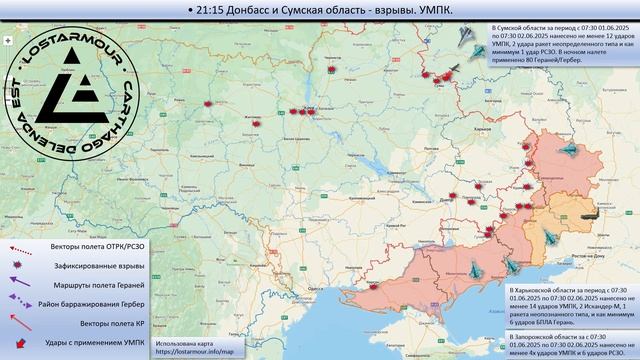Viewport: 640px width, 360px height.
Task: Click the Kharkiv region info text box
Action: click(x=572, y=306)
